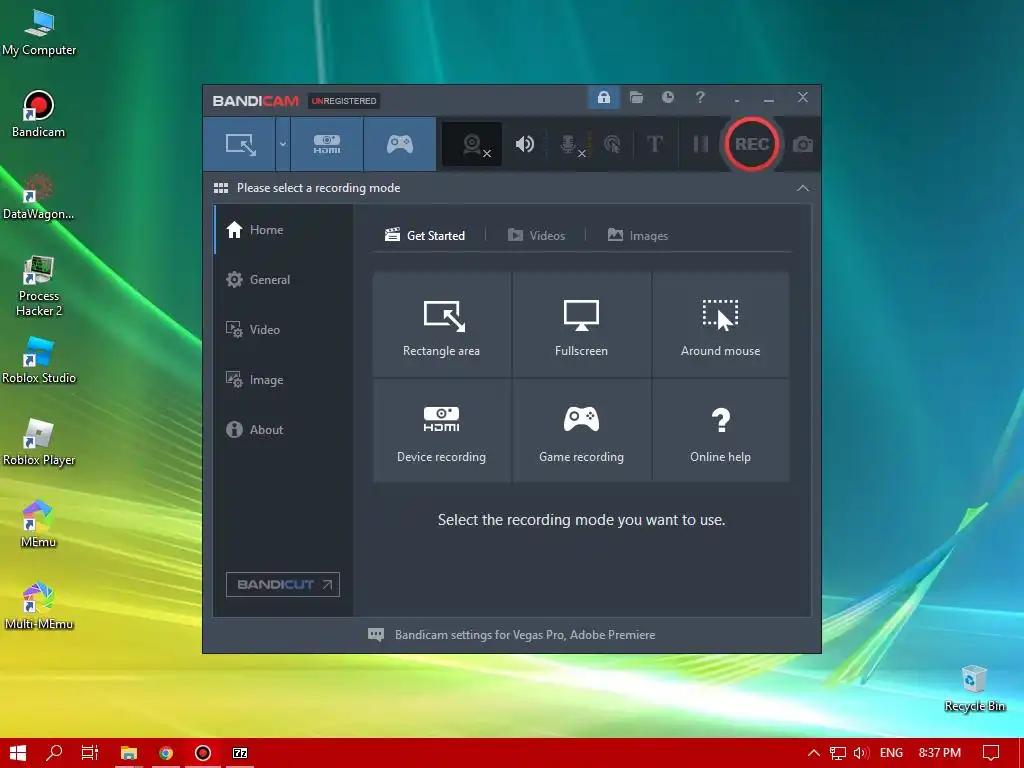Open help with the question mark icon
Viewport: 1024px width, 768px height.
(700, 97)
